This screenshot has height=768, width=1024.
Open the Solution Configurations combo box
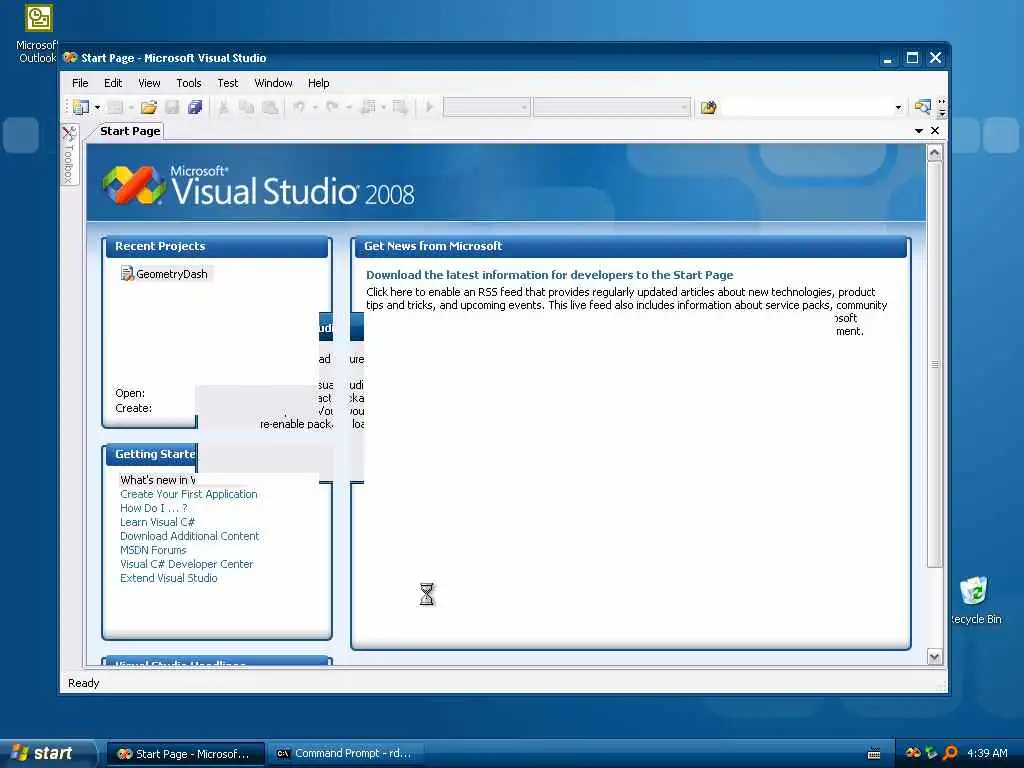[x=487, y=107]
